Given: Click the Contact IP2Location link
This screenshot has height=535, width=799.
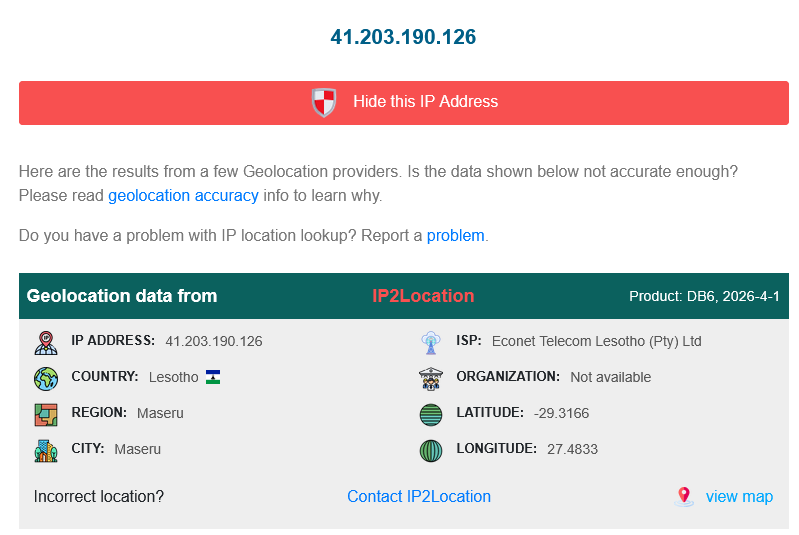Looking at the screenshot, I should coord(419,496).
